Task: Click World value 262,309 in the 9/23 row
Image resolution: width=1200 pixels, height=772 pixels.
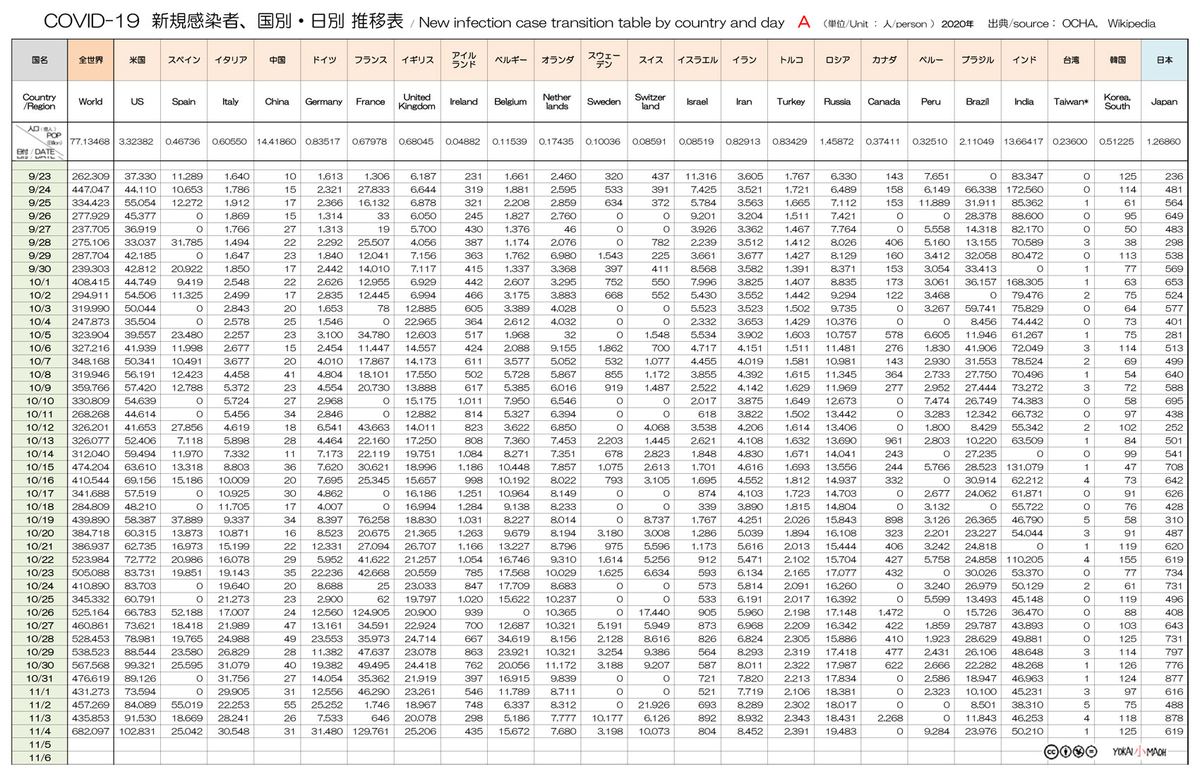Action: [x=91, y=174]
